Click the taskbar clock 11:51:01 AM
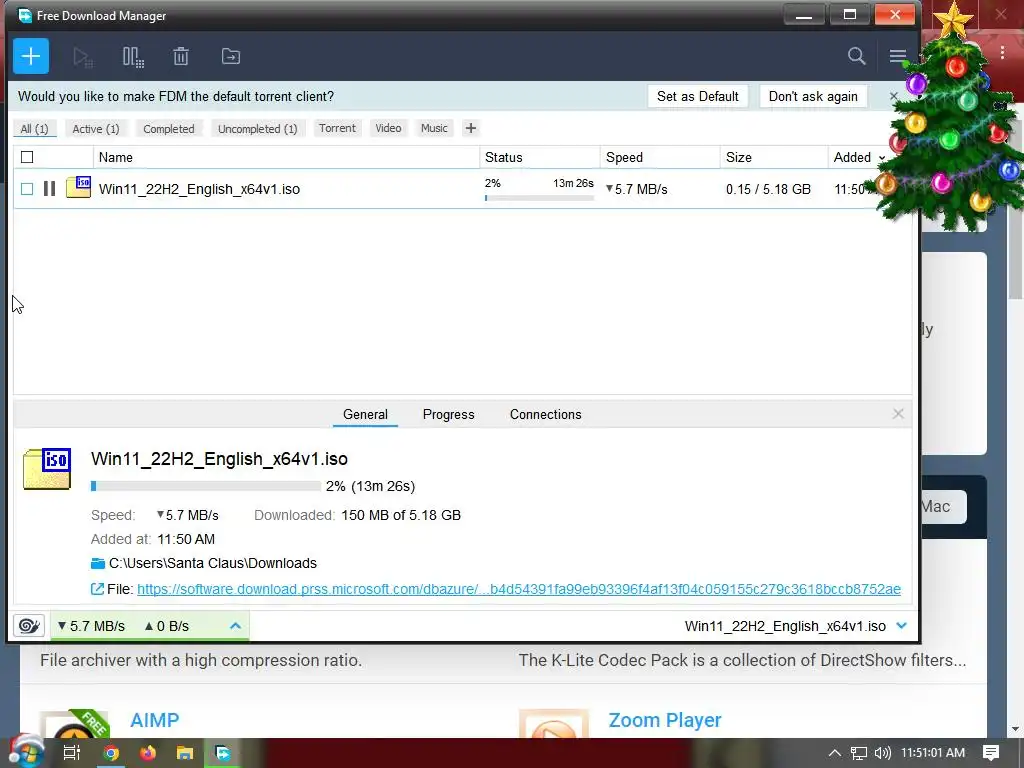This screenshot has height=768, width=1024. coord(933,753)
